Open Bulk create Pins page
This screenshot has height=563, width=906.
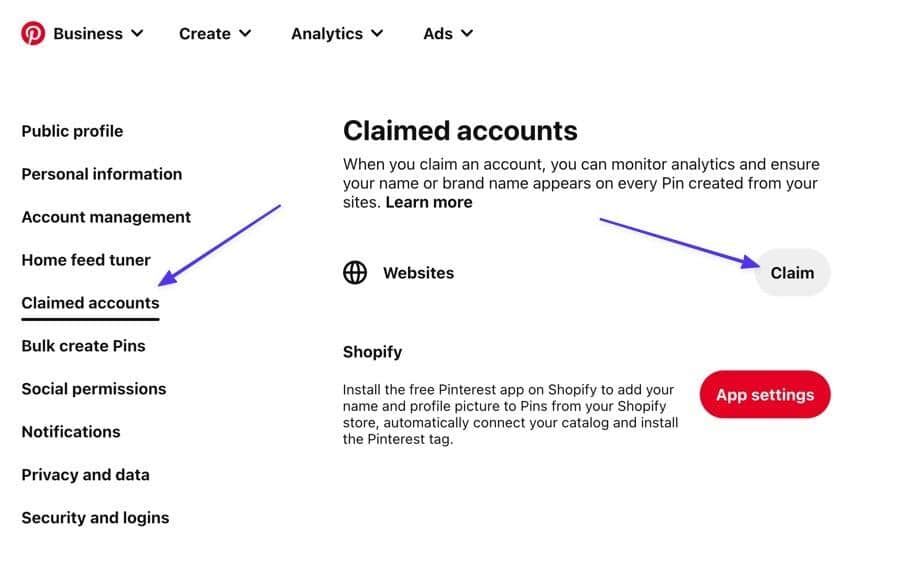83,346
